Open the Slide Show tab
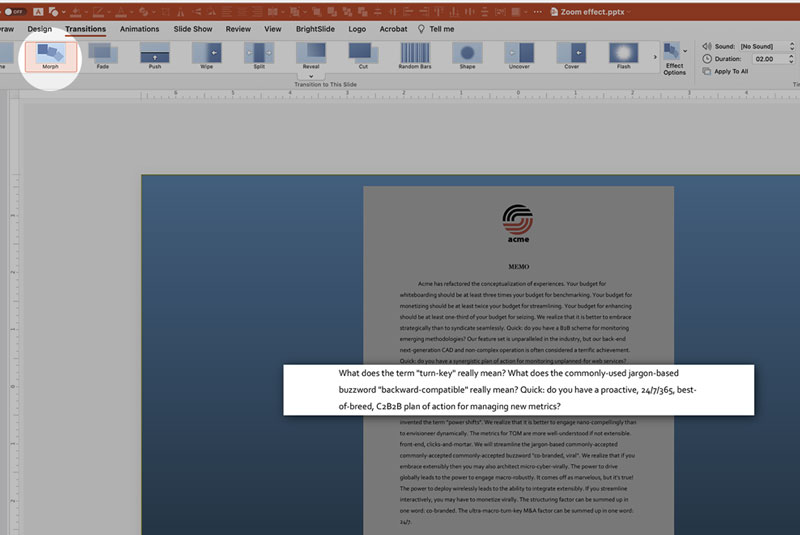 193,29
